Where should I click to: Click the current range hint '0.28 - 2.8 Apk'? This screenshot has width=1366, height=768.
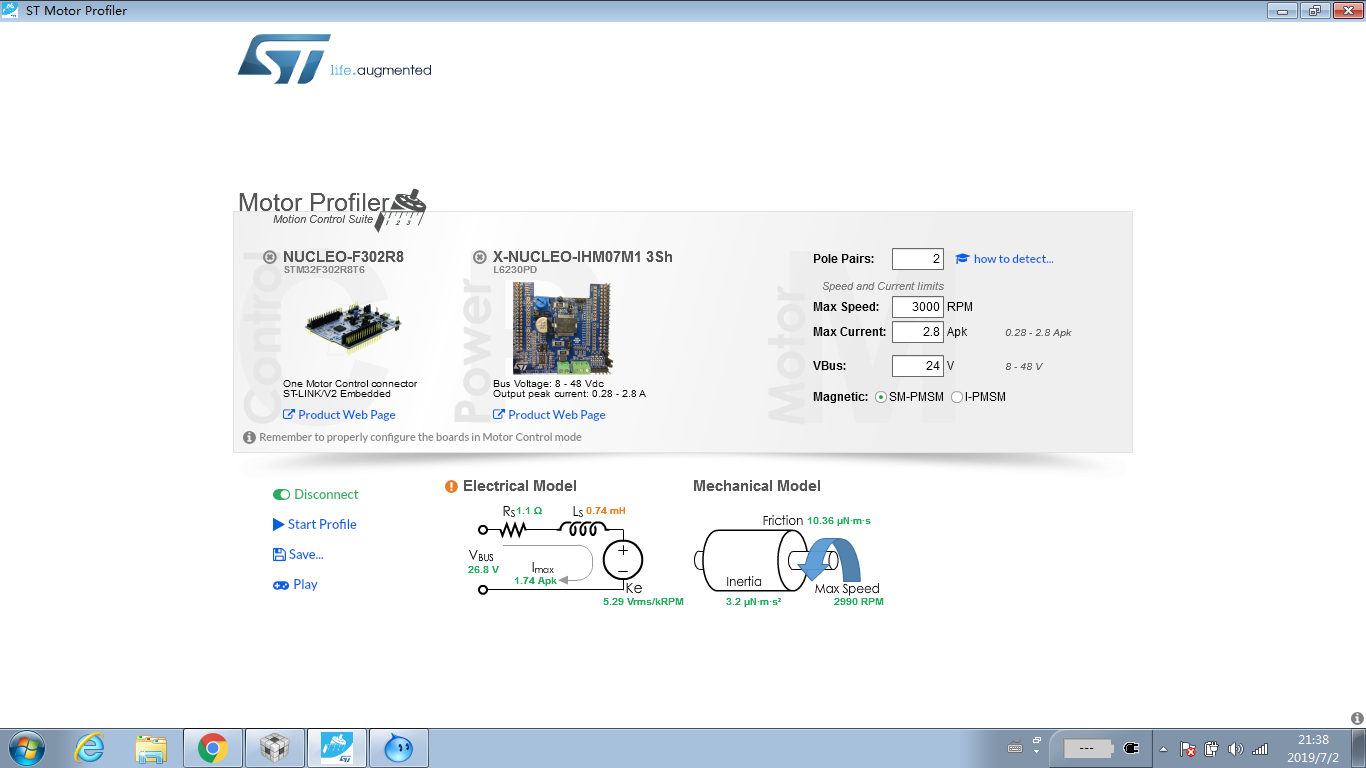point(1038,332)
